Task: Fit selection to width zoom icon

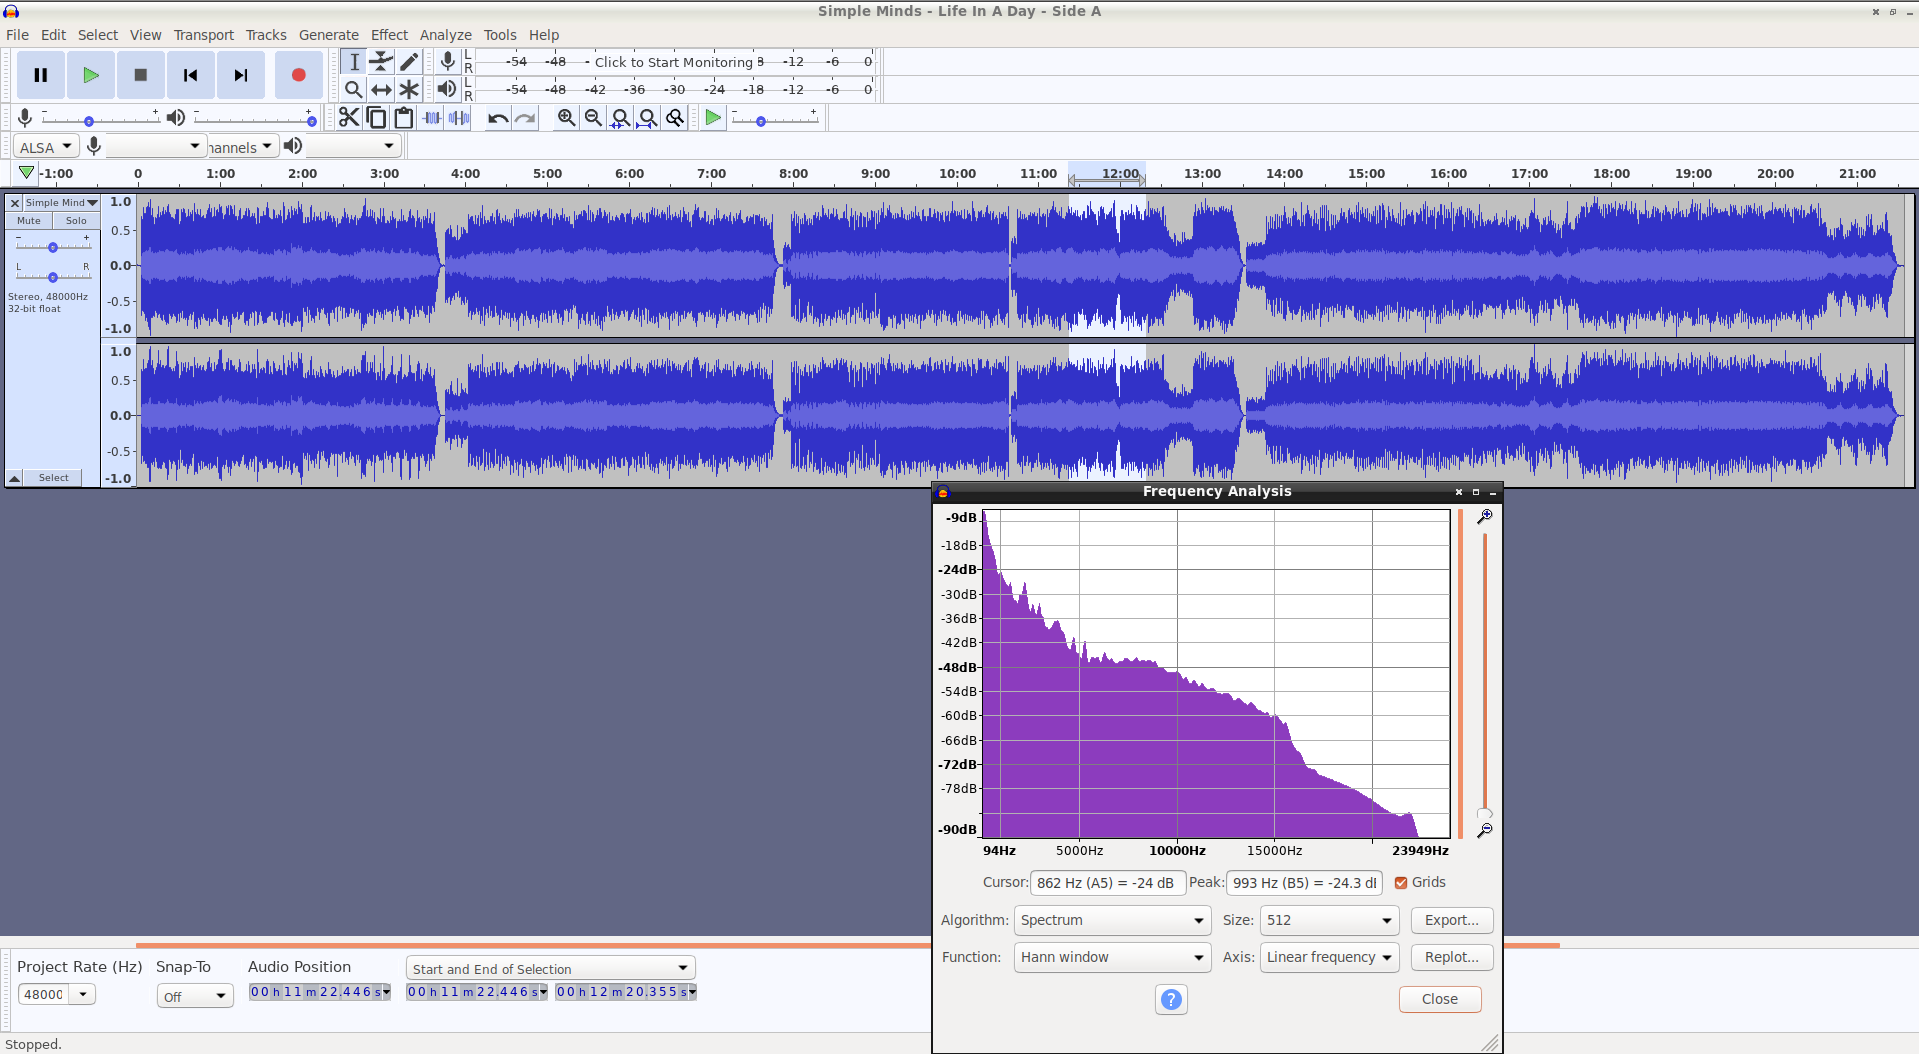Action: tap(621, 118)
